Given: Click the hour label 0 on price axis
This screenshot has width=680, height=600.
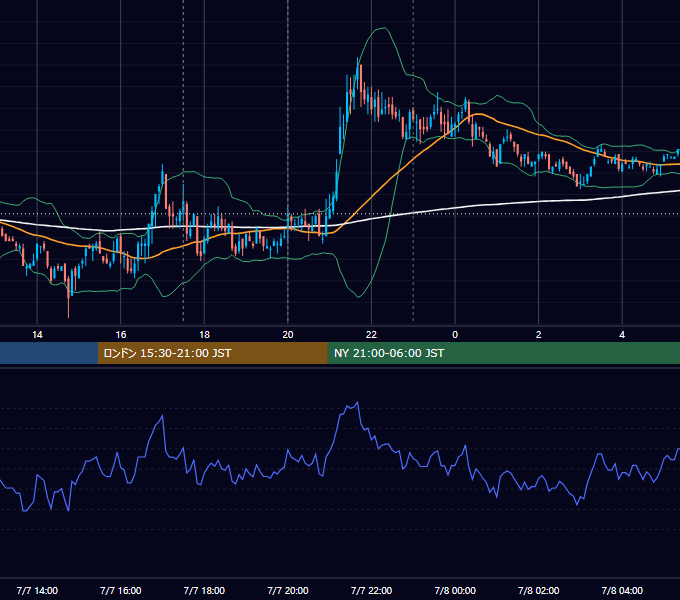Looking at the screenshot, I should 455,335.
